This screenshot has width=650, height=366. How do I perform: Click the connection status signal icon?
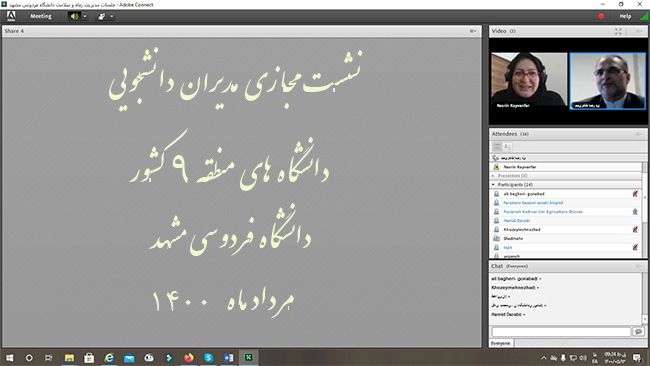tap(644, 16)
